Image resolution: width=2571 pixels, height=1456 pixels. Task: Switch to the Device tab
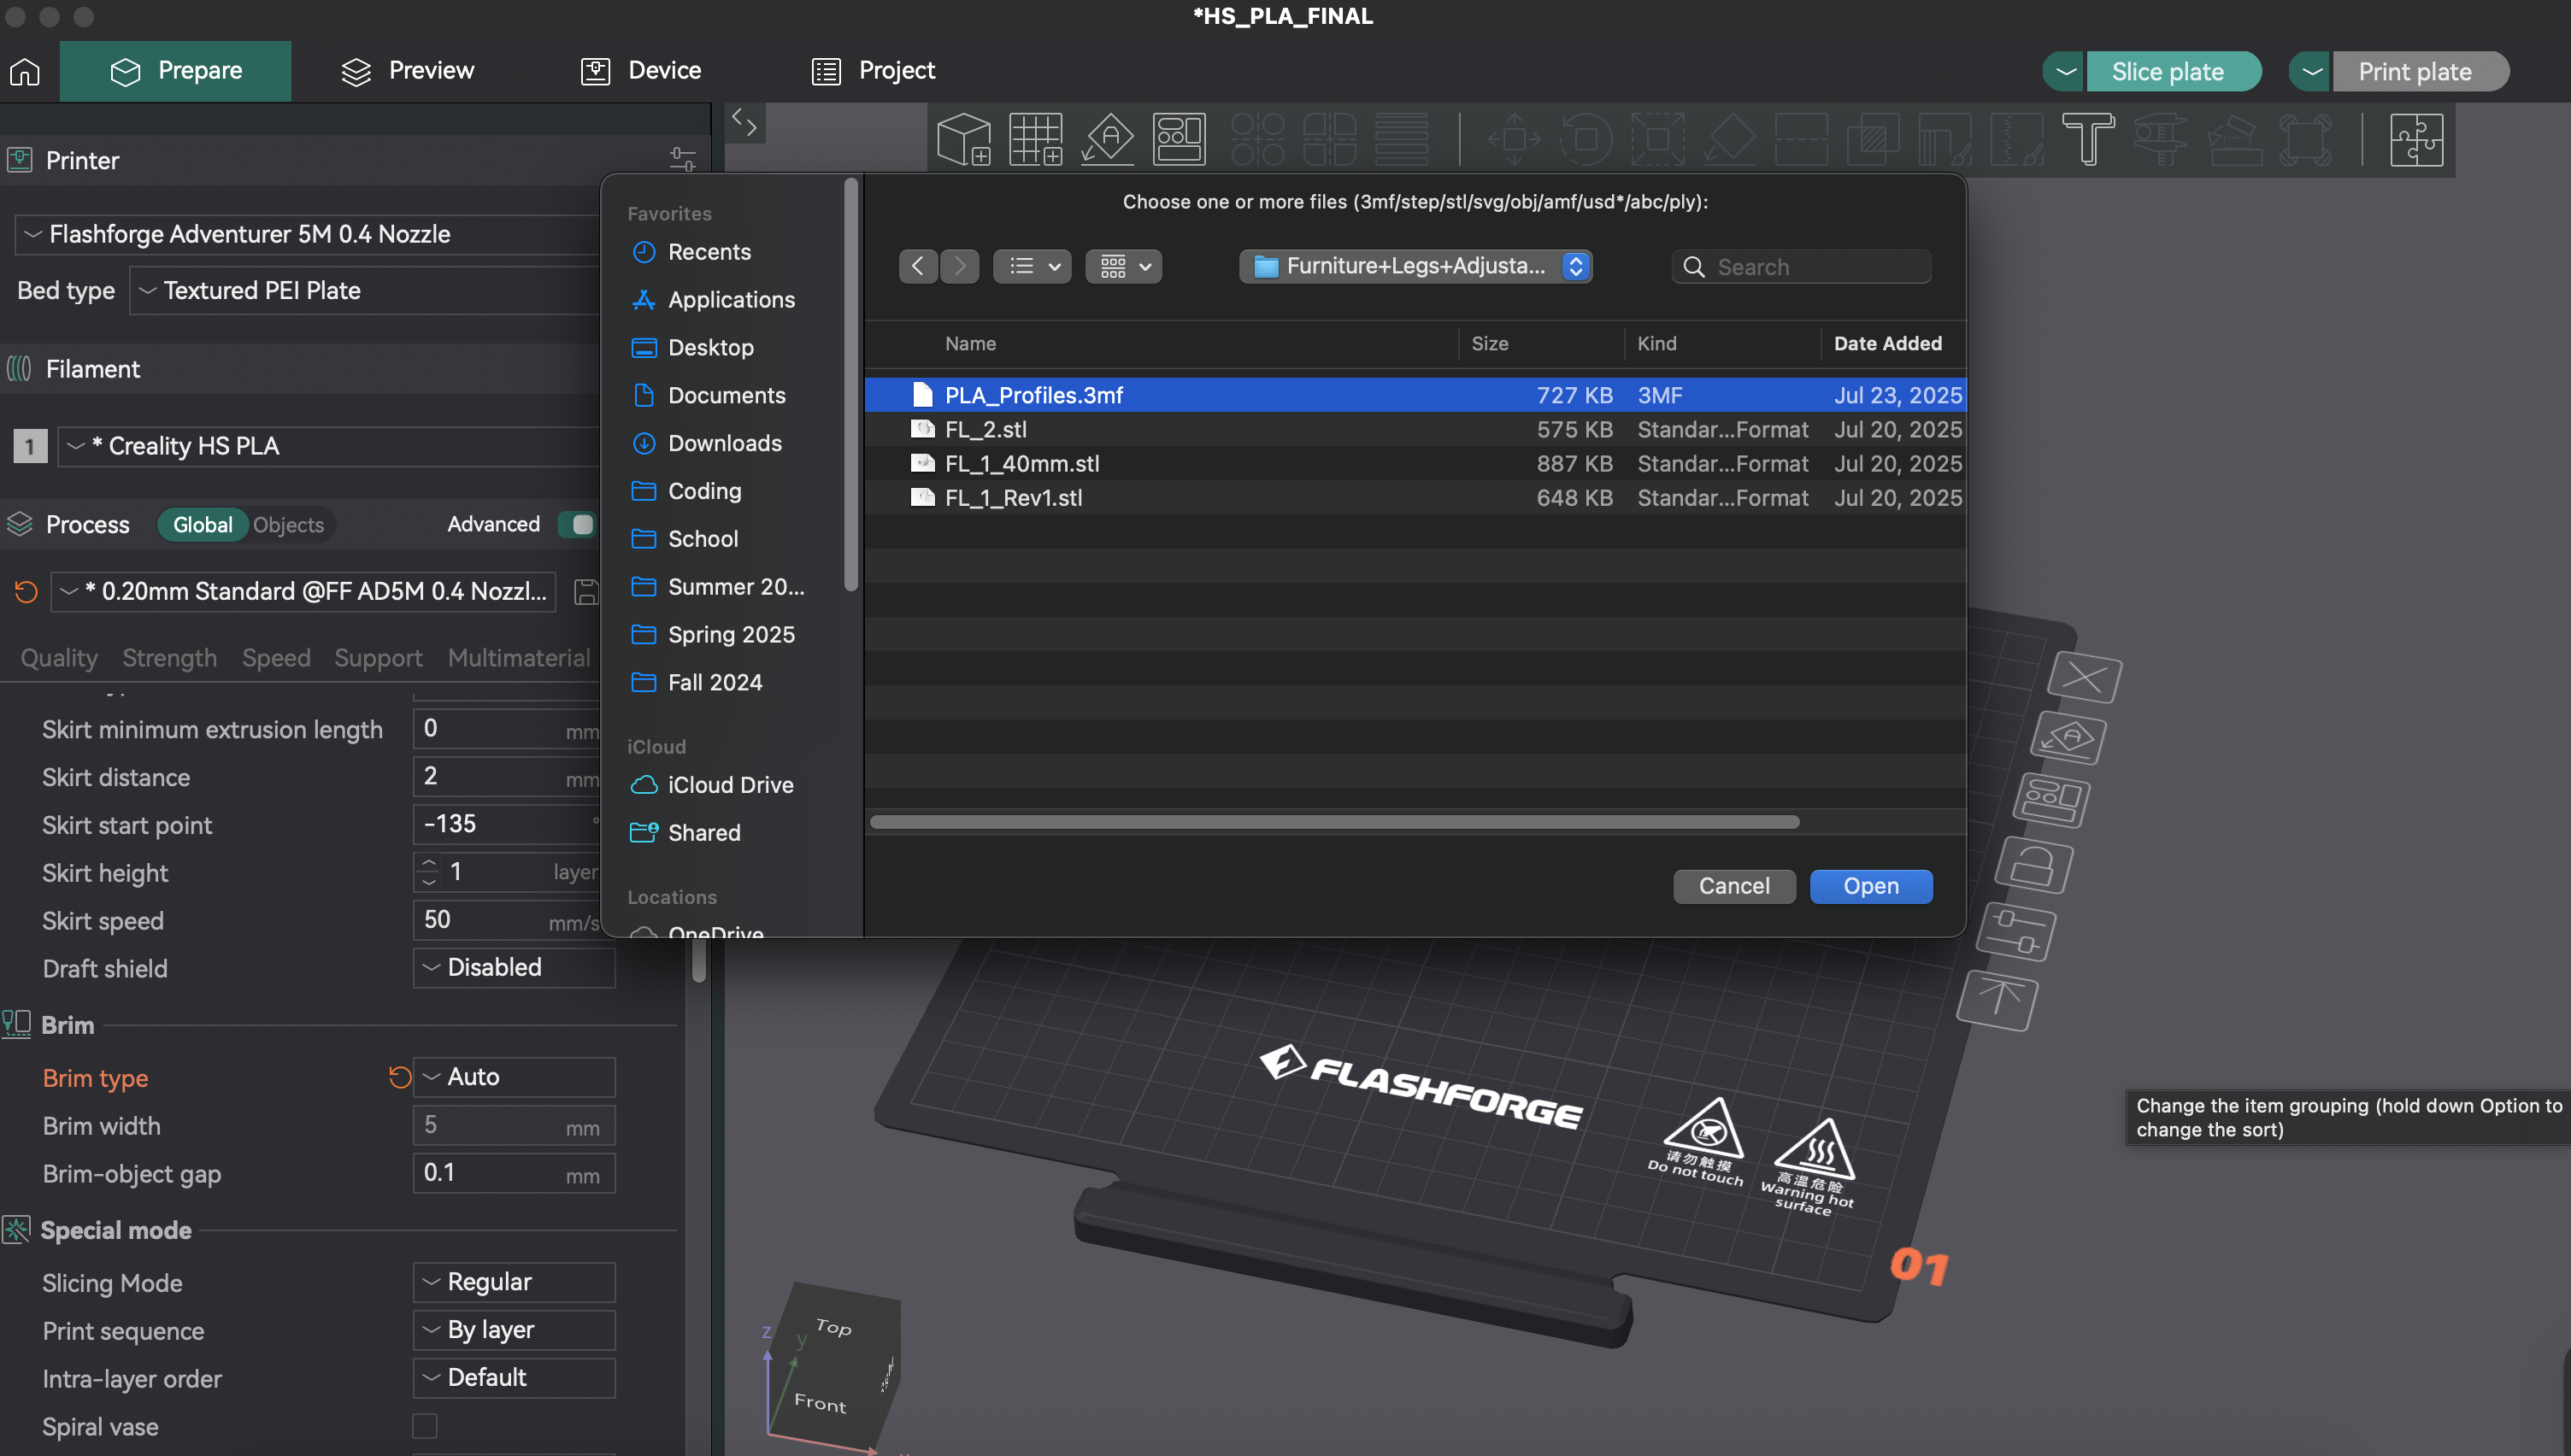(641, 71)
